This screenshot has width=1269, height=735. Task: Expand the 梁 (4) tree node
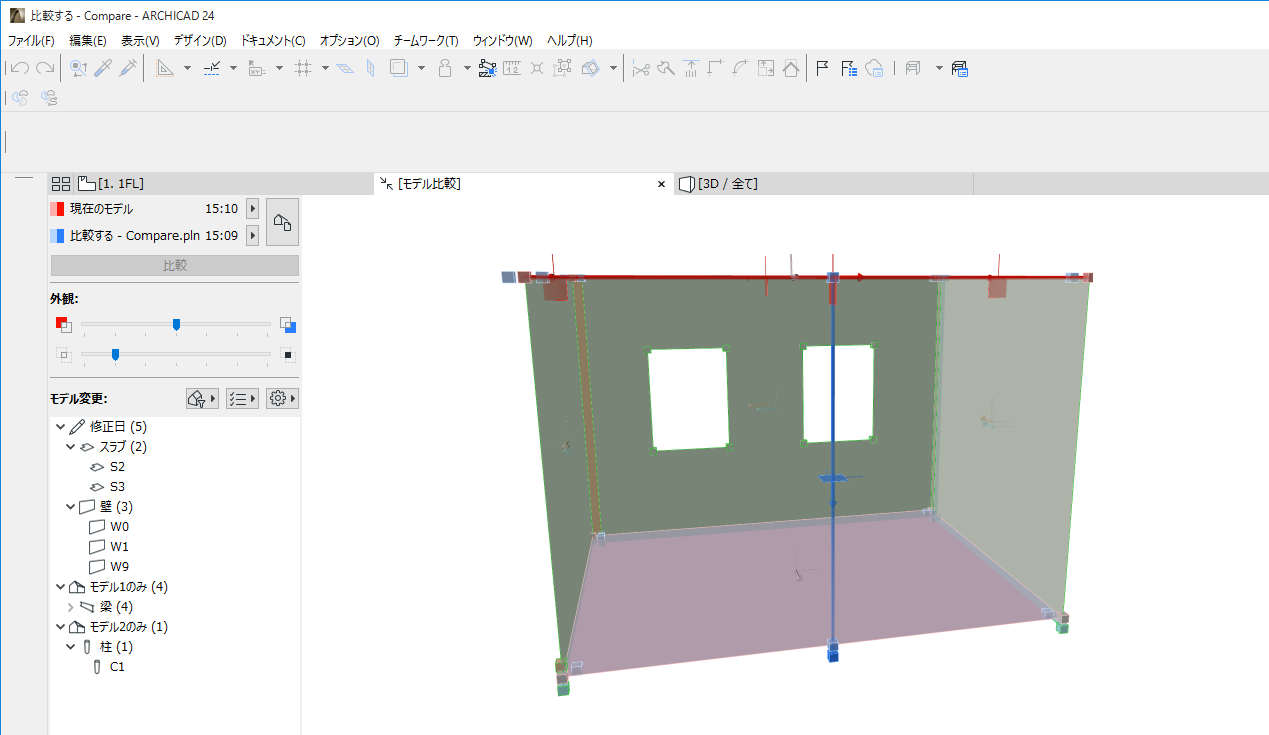[70, 607]
